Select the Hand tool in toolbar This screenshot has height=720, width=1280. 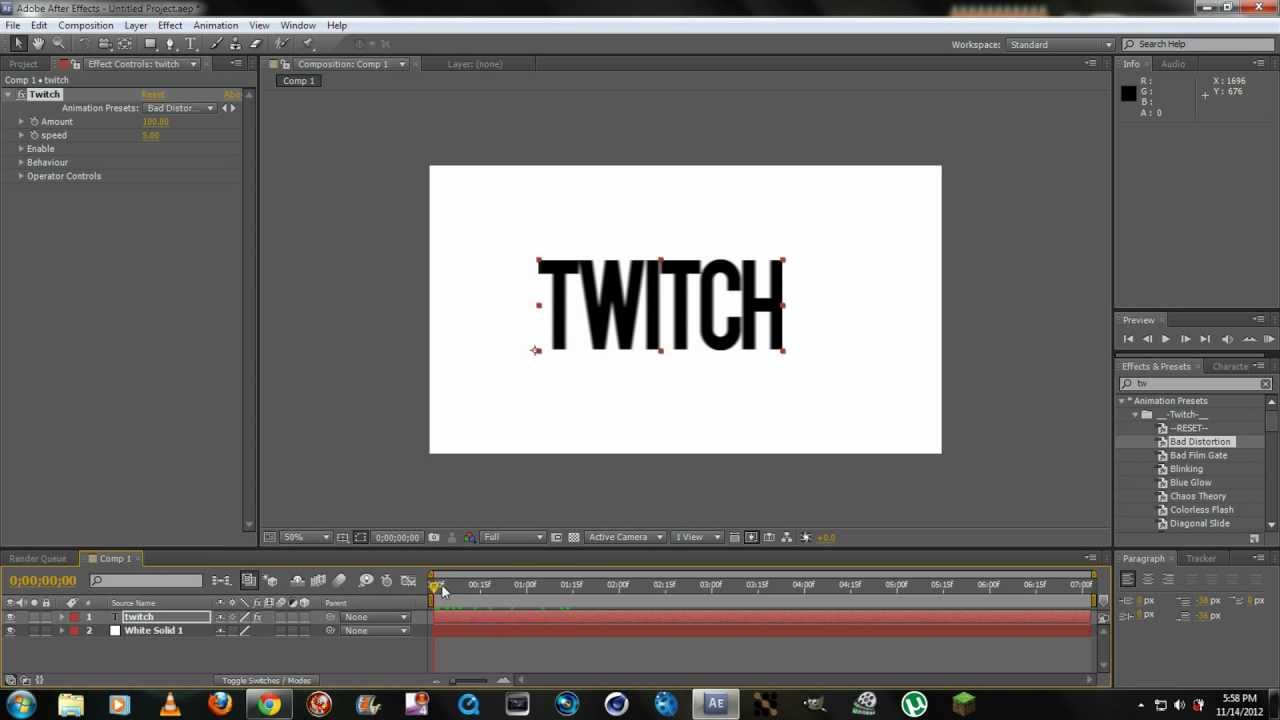coord(38,44)
